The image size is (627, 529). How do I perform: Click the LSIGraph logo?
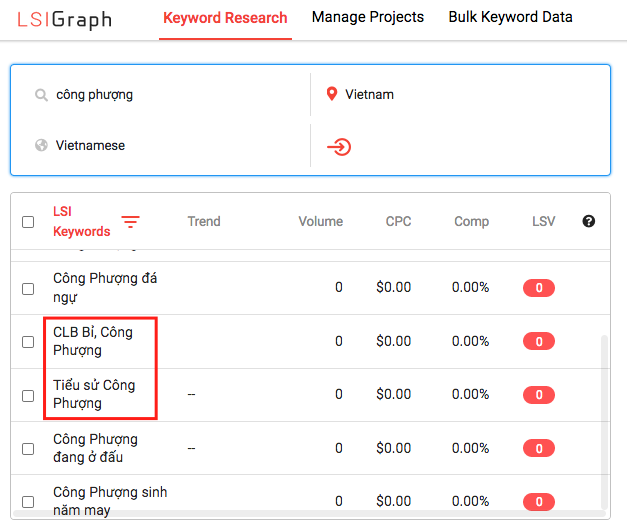pyautogui.click(x=64, y=20)
